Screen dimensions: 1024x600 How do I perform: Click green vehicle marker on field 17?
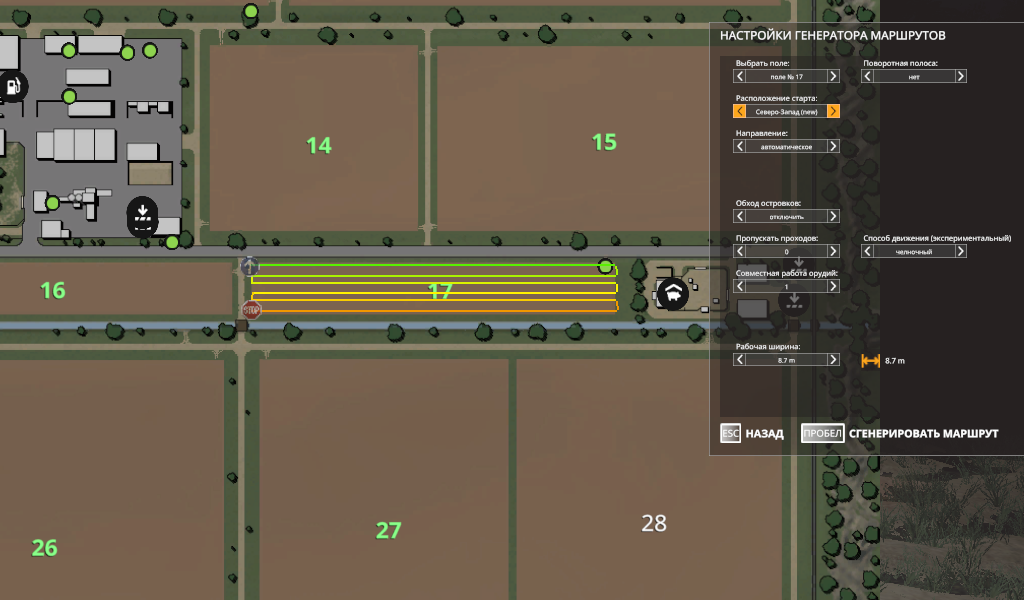tap(605, 266)
